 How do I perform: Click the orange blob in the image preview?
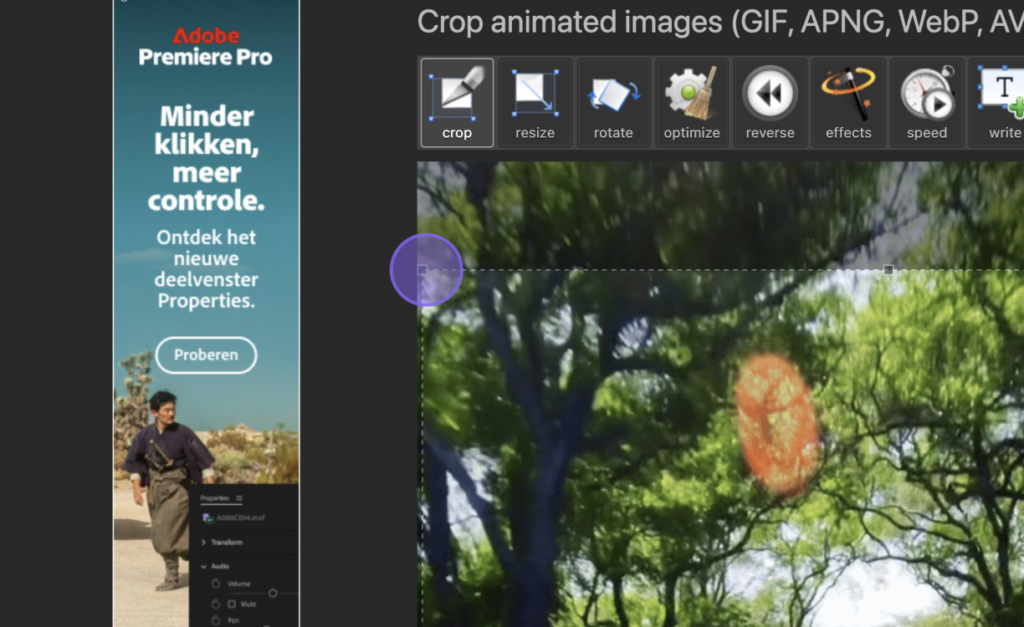778,424
